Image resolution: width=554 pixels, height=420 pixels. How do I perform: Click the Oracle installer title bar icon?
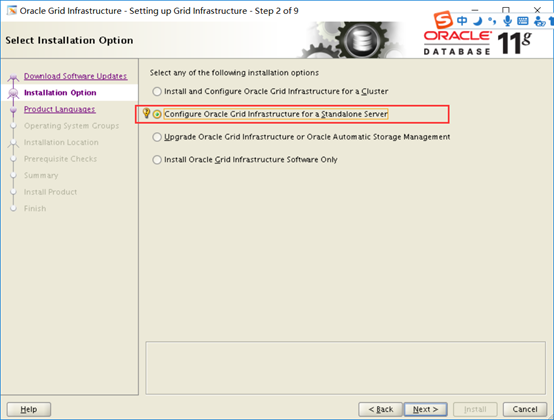coord(12,11)
